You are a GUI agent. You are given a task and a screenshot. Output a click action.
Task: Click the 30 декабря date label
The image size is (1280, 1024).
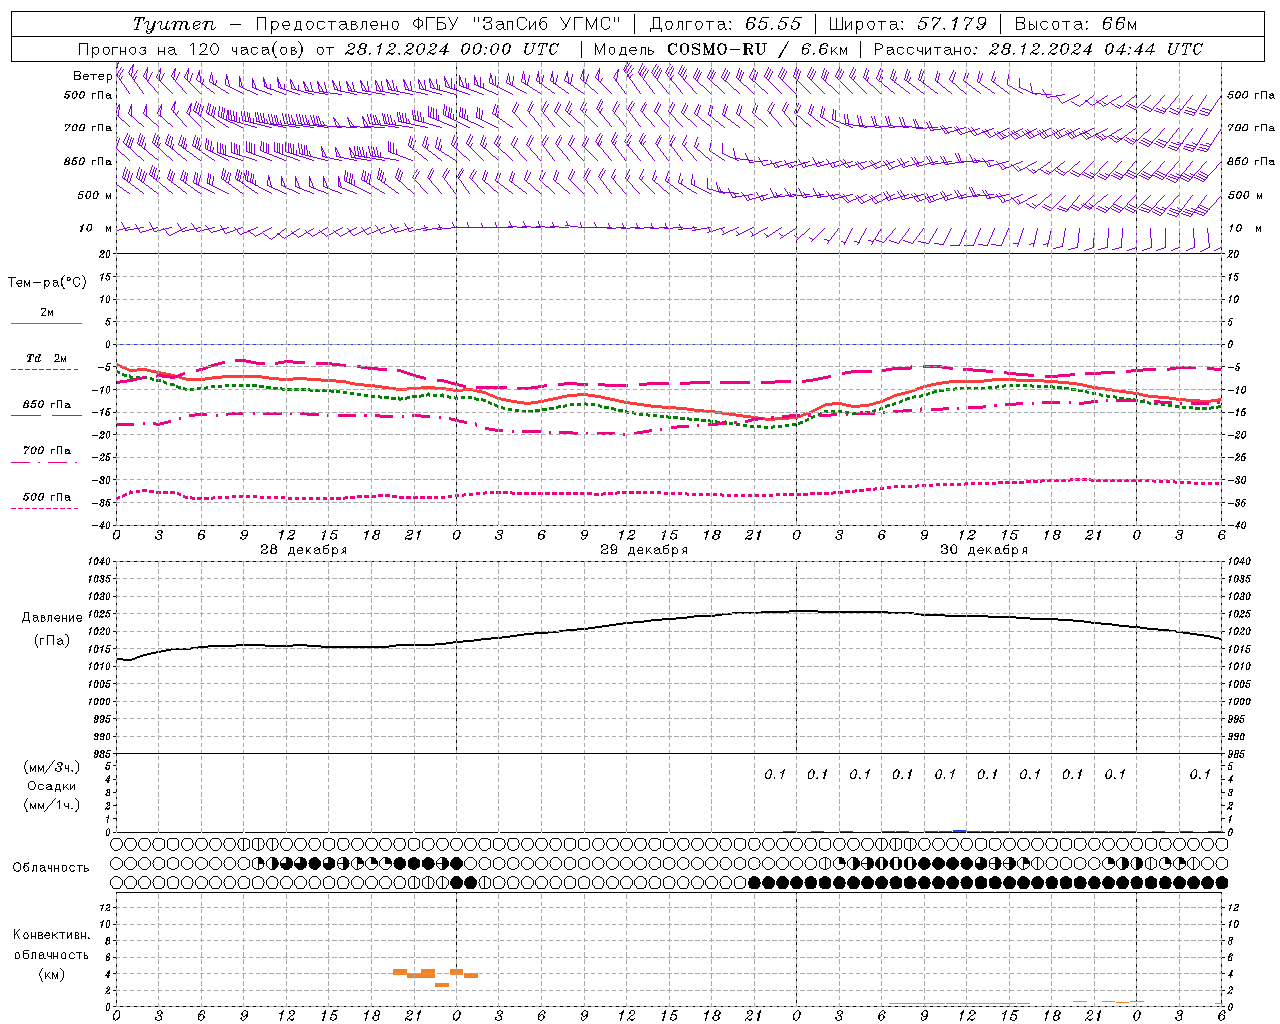(984, 550)
